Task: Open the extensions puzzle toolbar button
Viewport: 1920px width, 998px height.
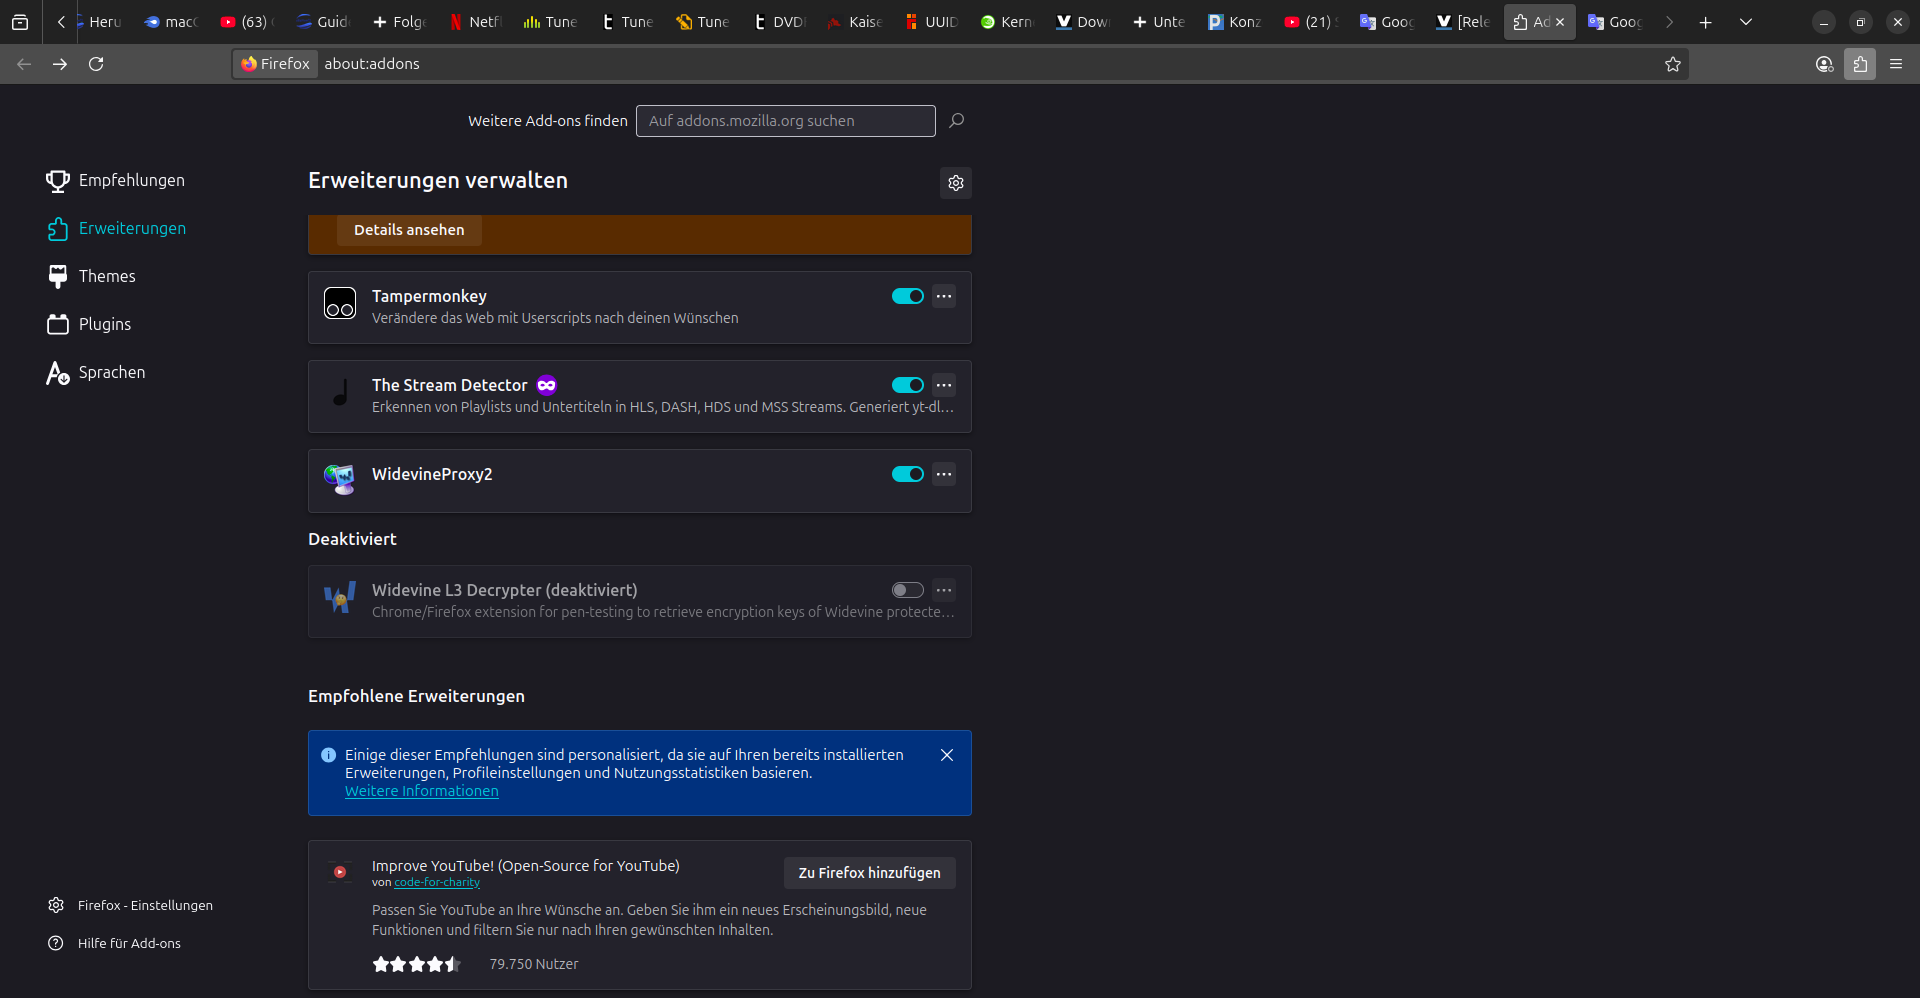Action: 1860,64
